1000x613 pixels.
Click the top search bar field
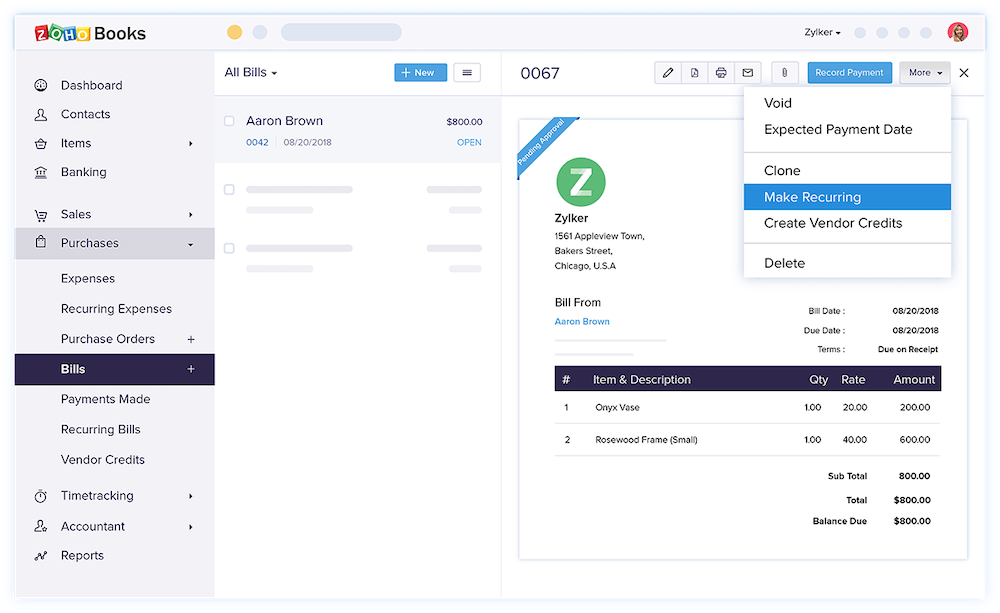[x=341, y=32]
